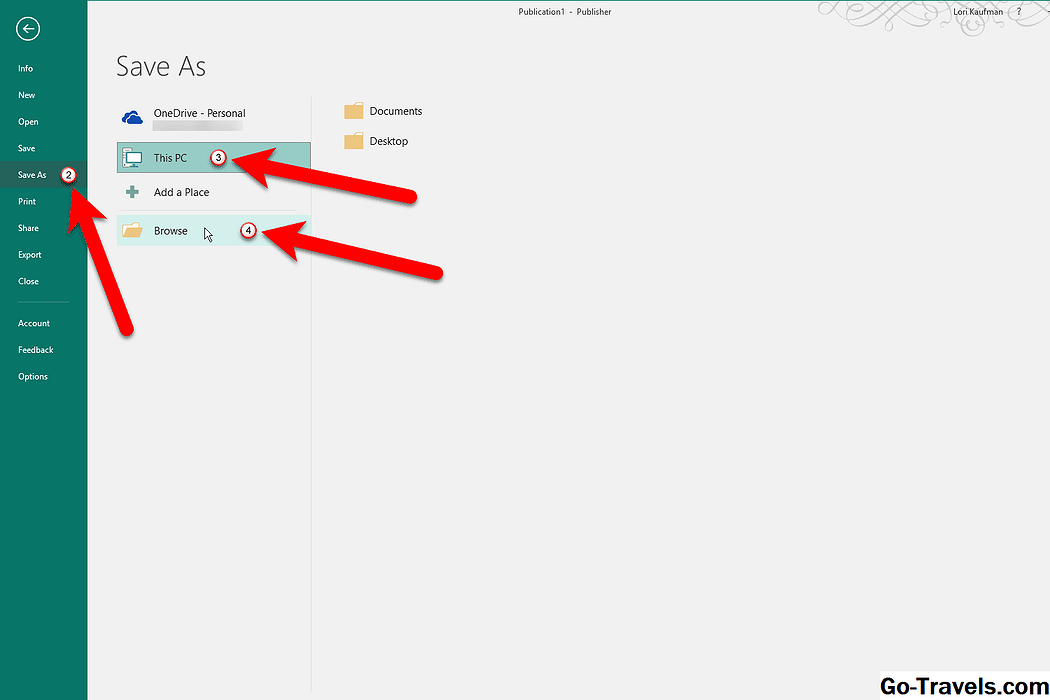The width and height of the screenshot is (1050, 700).
Task: Open the Info menu item
Action: [x=25, y=69]
